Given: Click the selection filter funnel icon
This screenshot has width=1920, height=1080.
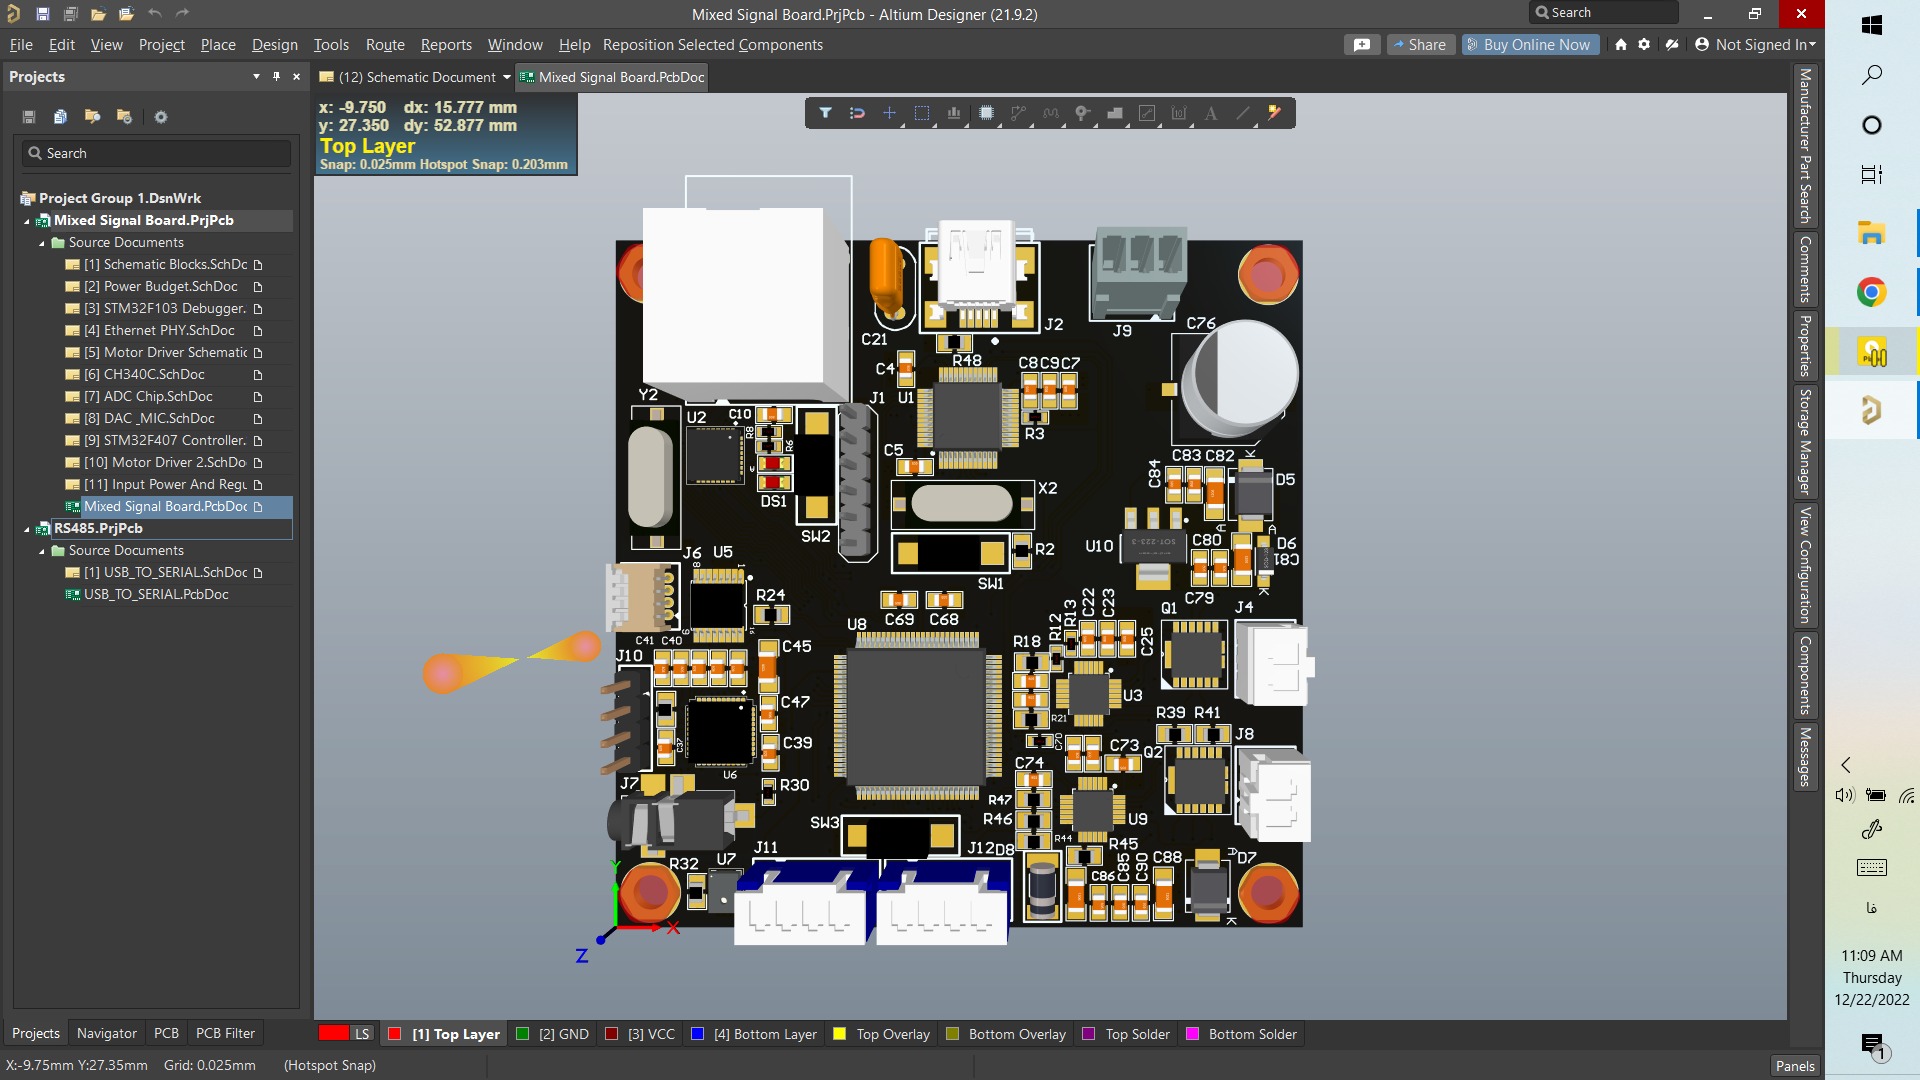Looking at the screenshot, I should (x=825, y=113).
